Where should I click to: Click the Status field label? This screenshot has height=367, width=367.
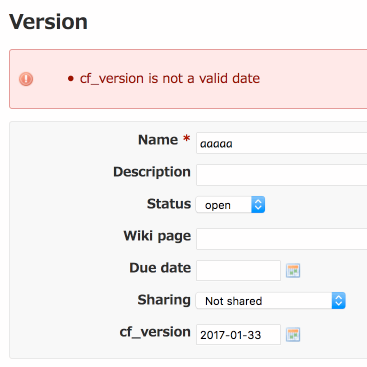point(169,204)
